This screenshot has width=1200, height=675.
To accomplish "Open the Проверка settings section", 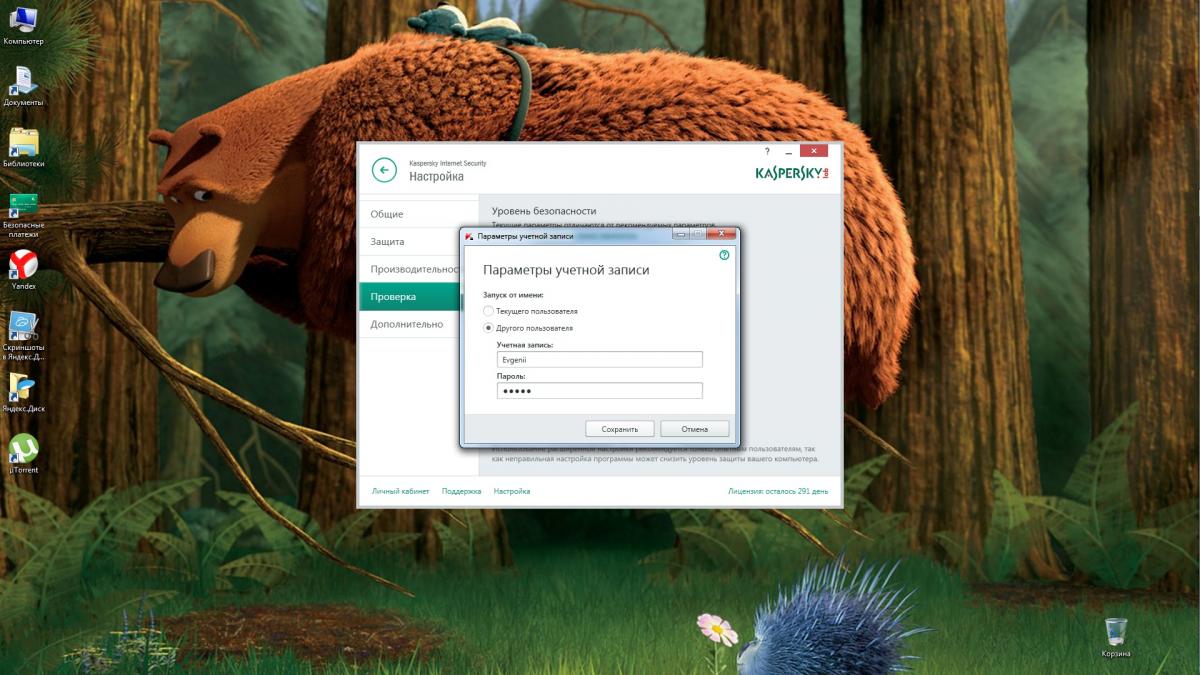I will [410, 297].
